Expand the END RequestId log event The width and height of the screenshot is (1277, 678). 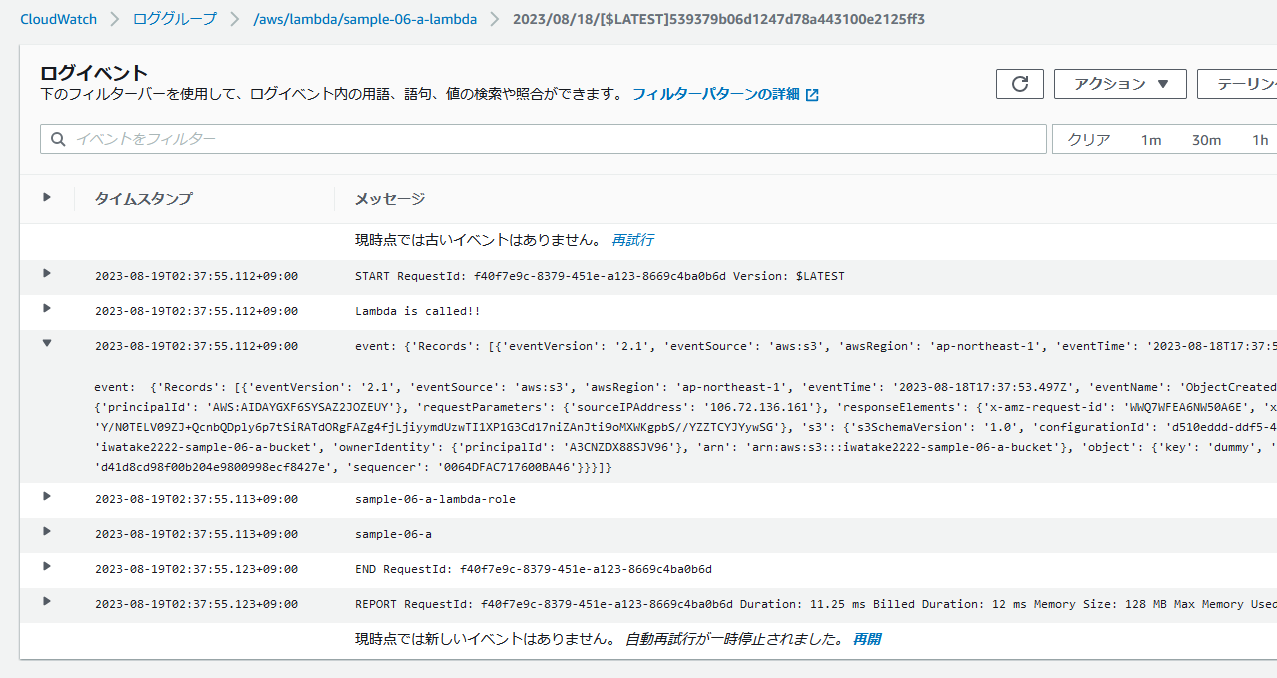point(47,568)
